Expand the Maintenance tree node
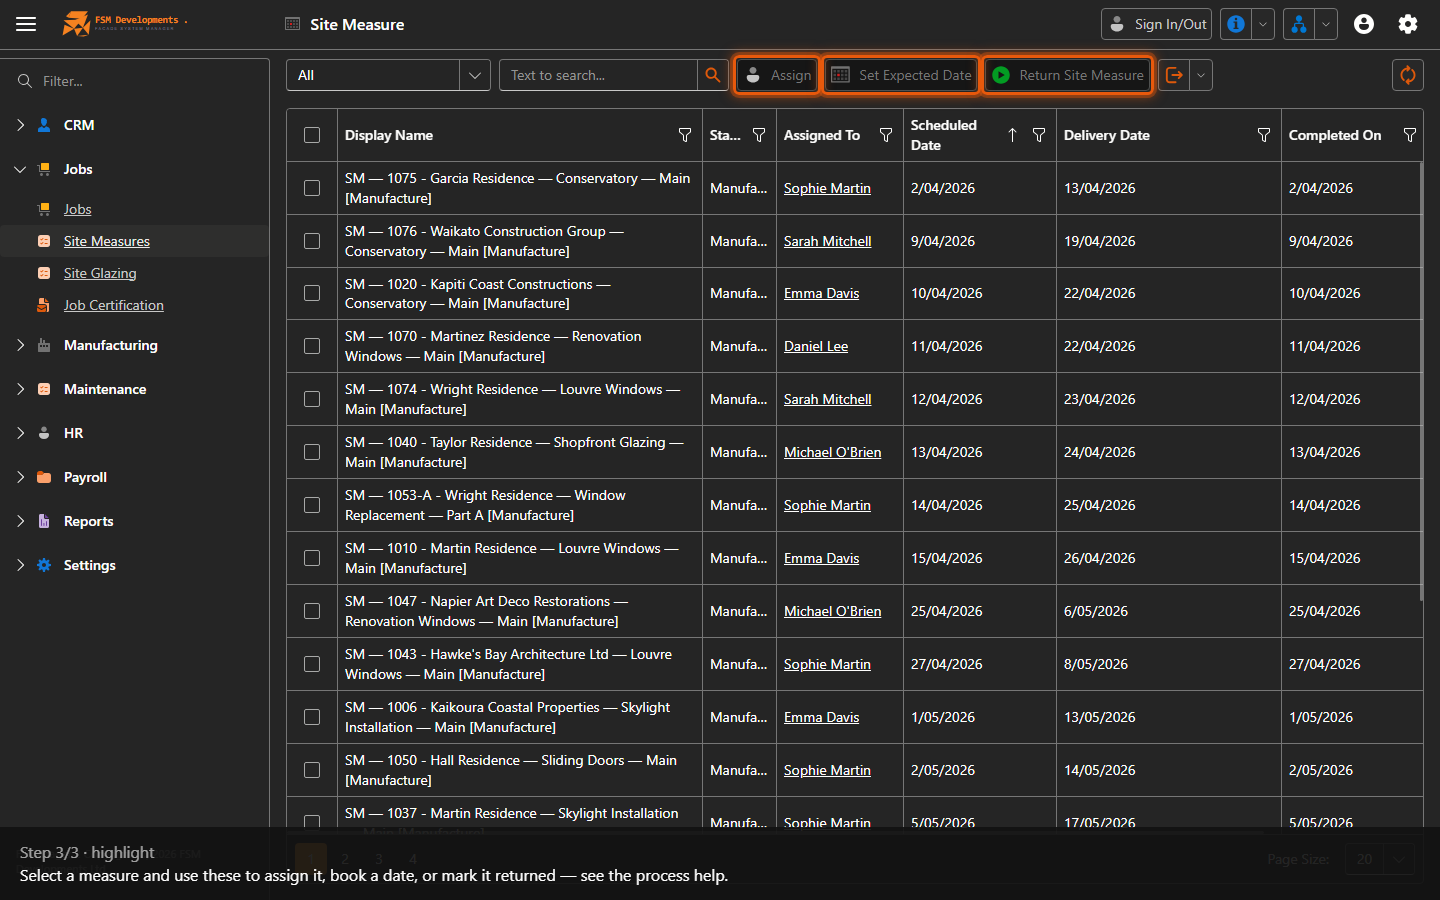The width and height of the screenshot is (1440, 900). tap(20, 389)
